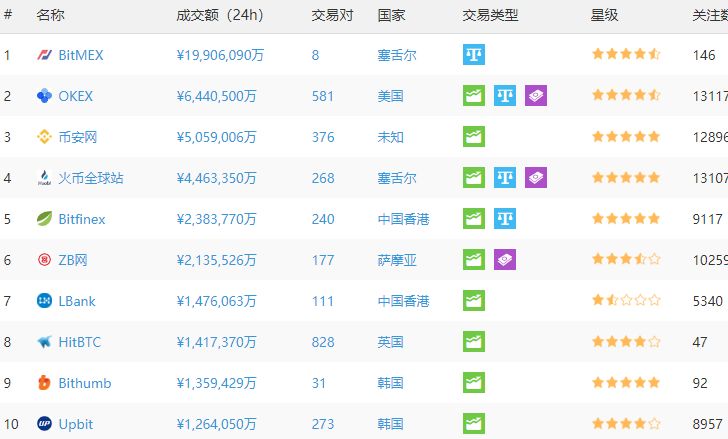
Task: Open the ZB网 exchange link
Action: (73, 260)
